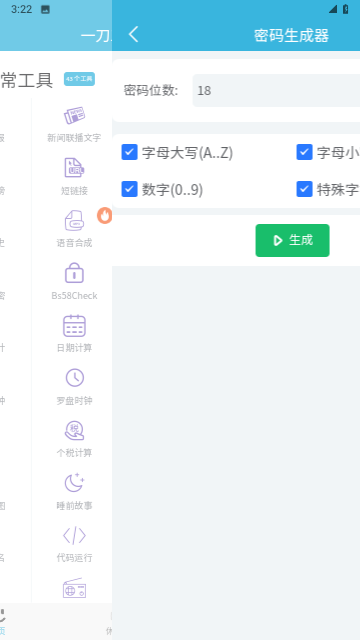Tap the status bar battery icon
This screenshot has width=360, height=640.
(346, 9)
